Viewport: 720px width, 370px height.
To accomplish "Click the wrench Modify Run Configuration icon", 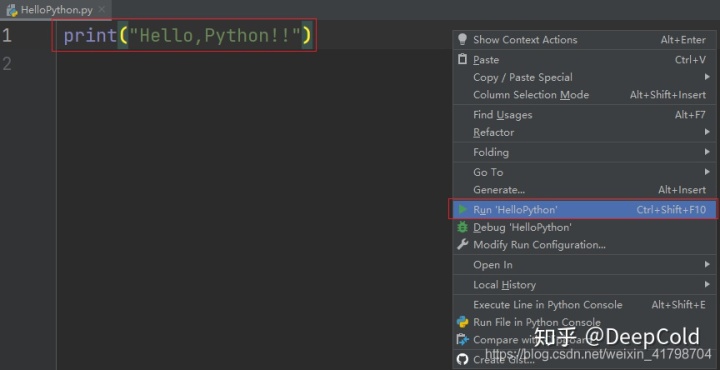I will tap(462, 245).
